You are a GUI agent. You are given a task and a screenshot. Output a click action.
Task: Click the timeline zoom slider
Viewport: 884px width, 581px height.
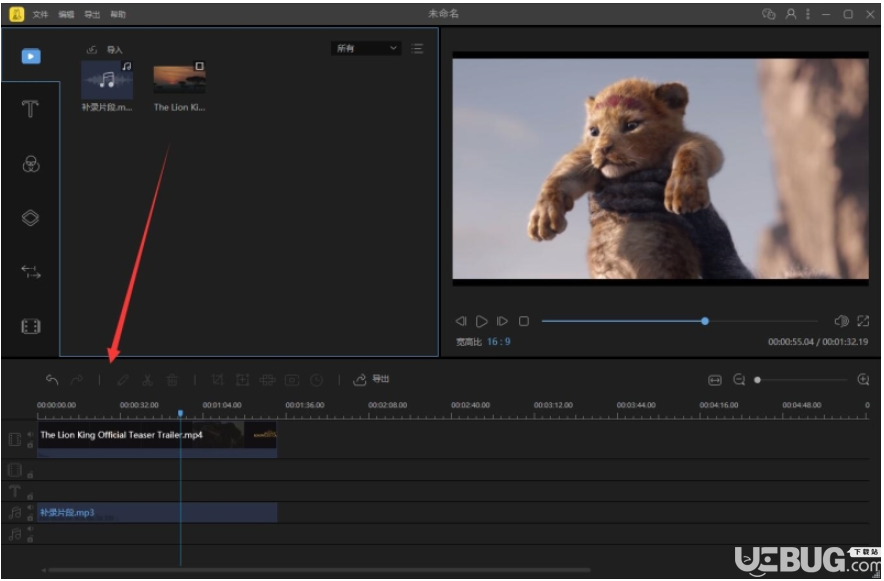click(x=801, y=380)
